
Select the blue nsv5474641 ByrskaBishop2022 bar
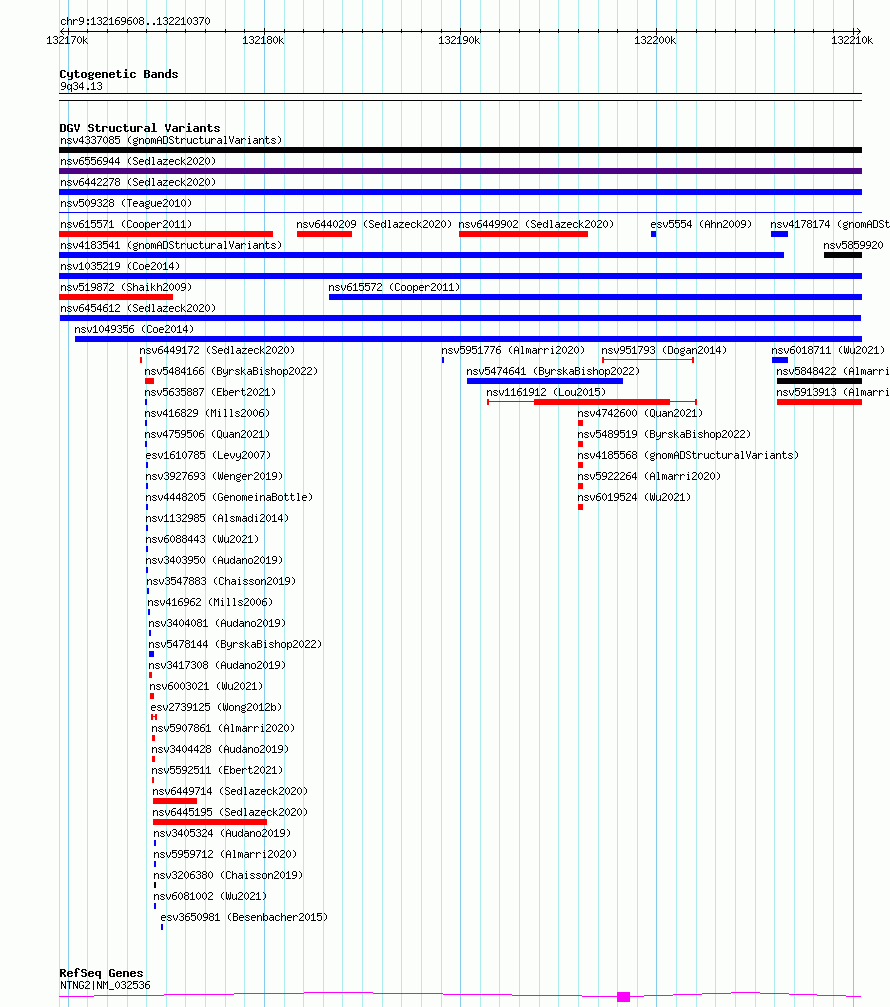545,381
